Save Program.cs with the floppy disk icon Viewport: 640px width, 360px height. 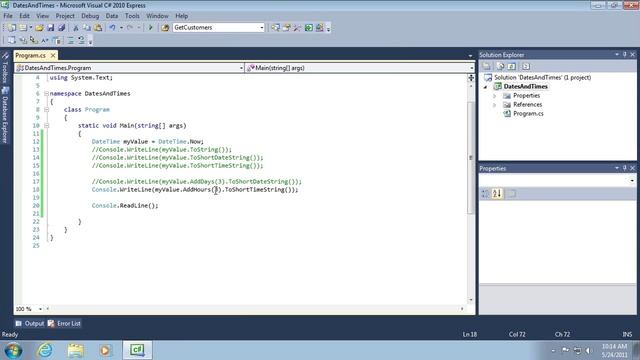(51, 28)
